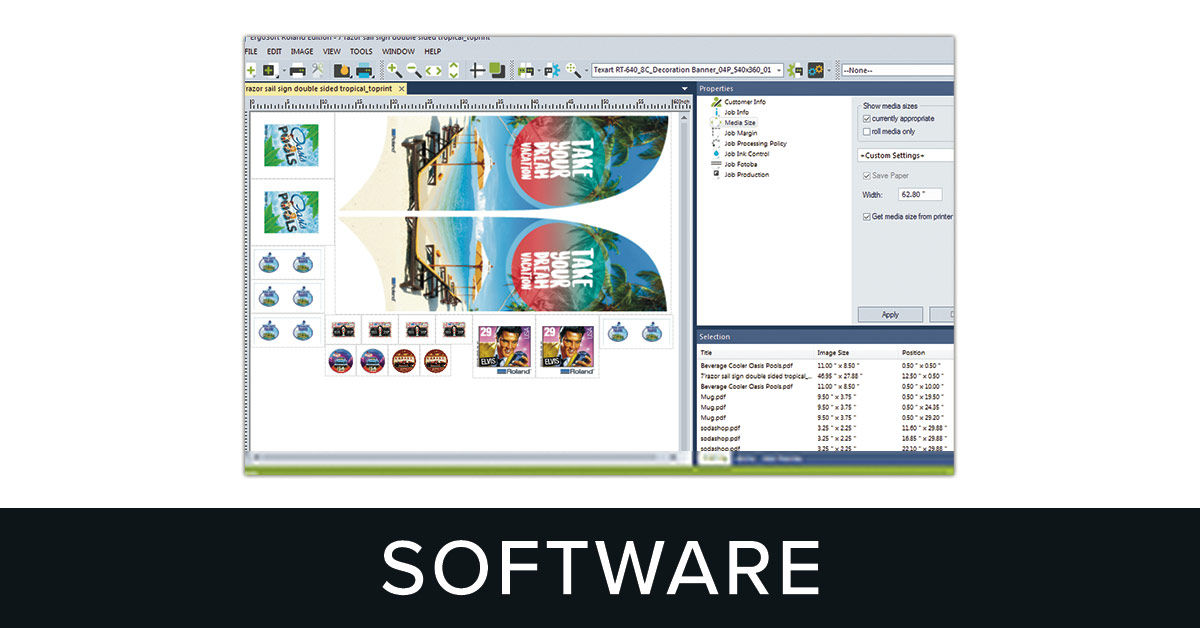Select the Zoom In magnifier tool
This screenshot has height=628, width=1200.
point(394,70)
